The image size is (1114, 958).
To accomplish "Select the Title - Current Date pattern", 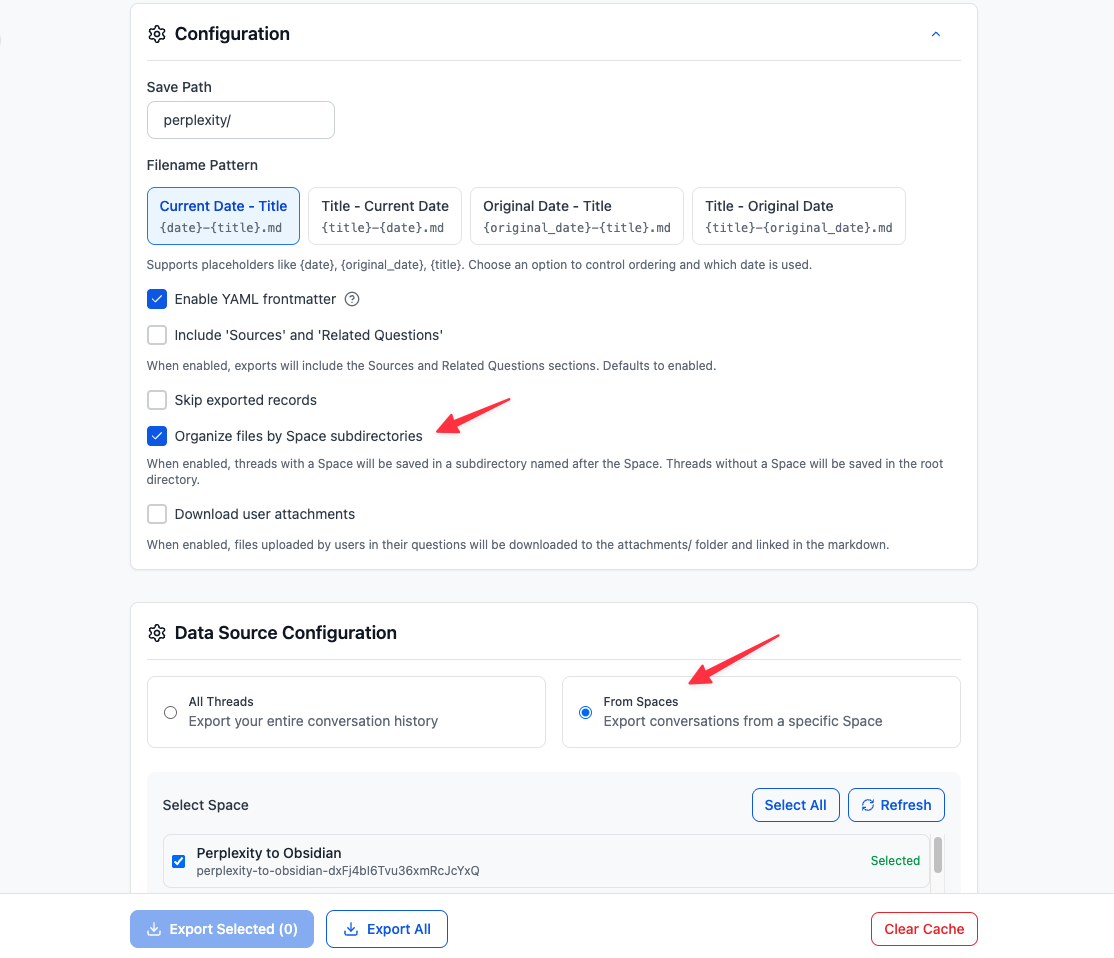I will tap(385, 216).
